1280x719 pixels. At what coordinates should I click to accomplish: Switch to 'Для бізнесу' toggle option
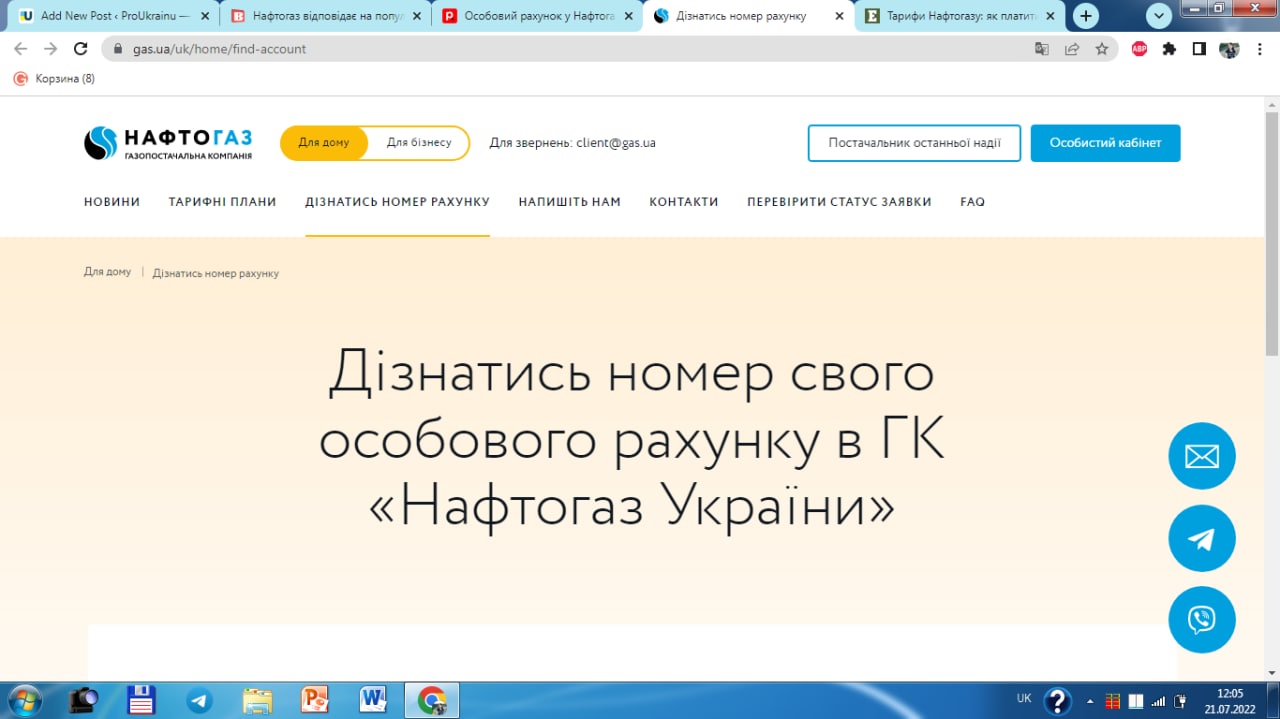point(419,143)
